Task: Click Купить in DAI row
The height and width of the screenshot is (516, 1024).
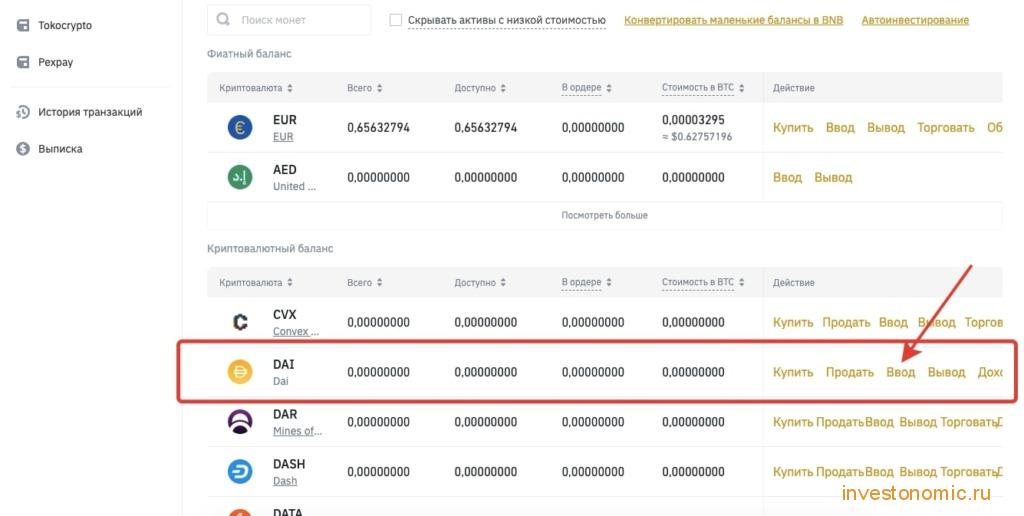Action: point(793,372)
